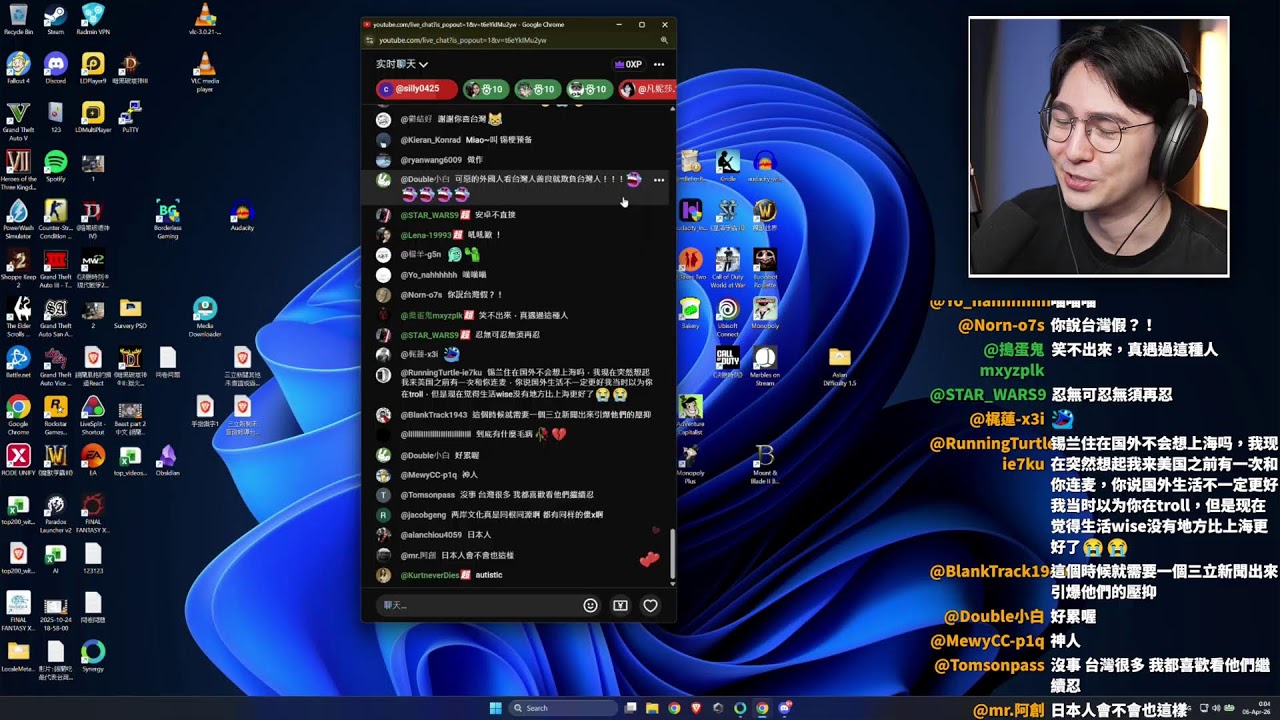Select the LiveSplit shortcut icon
Screen dimensions: 1280x720
(93, 415)
